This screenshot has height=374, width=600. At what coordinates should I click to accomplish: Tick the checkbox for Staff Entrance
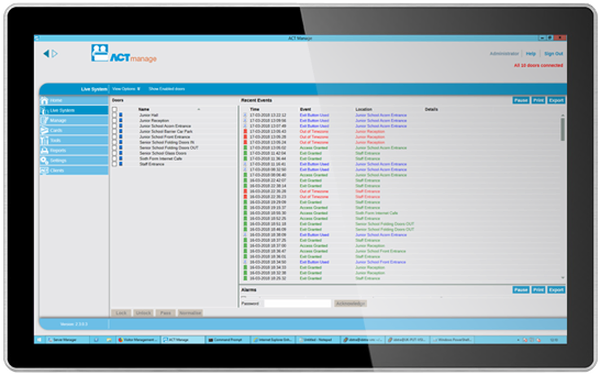(114, 164)
